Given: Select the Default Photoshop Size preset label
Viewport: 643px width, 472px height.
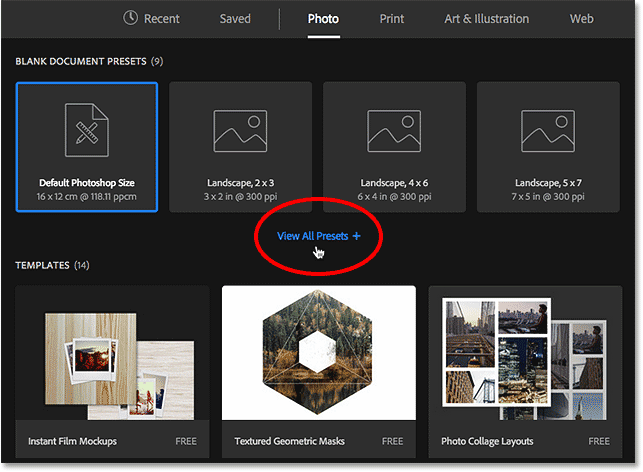Looking at the screenshot, I should click(x=87, y=183).
